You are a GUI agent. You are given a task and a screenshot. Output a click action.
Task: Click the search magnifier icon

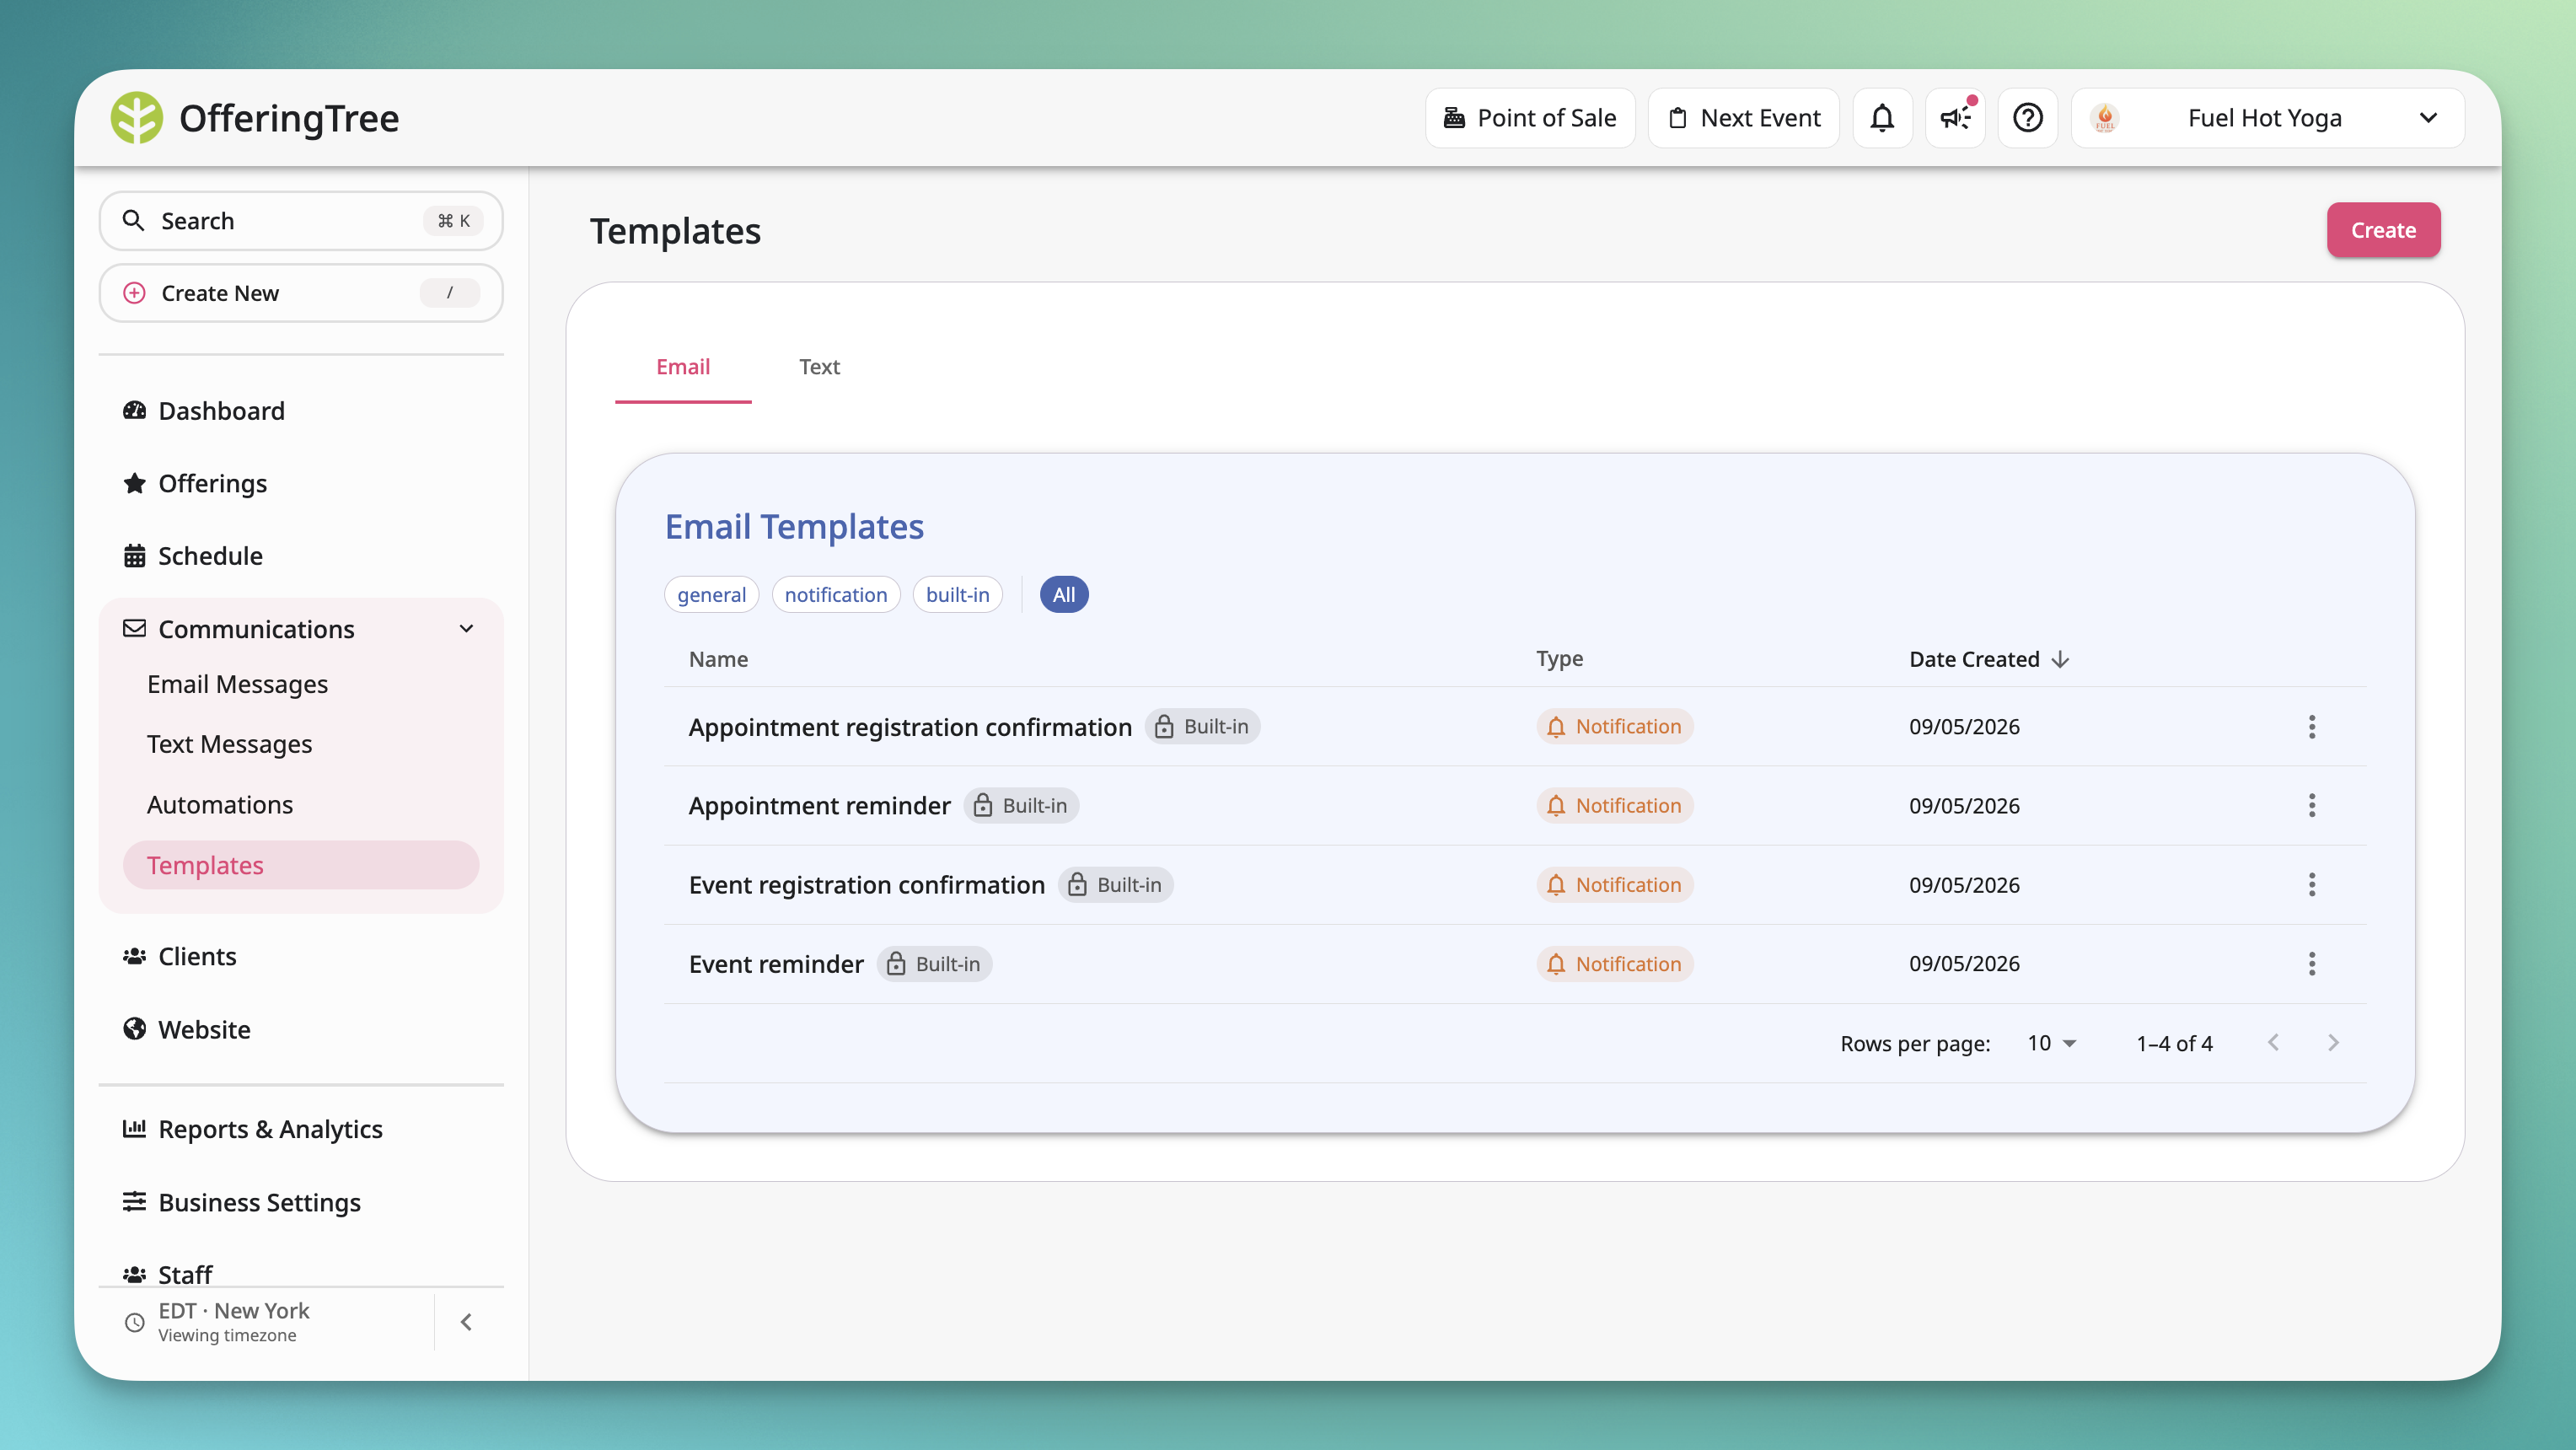click(x=133, y=220)
